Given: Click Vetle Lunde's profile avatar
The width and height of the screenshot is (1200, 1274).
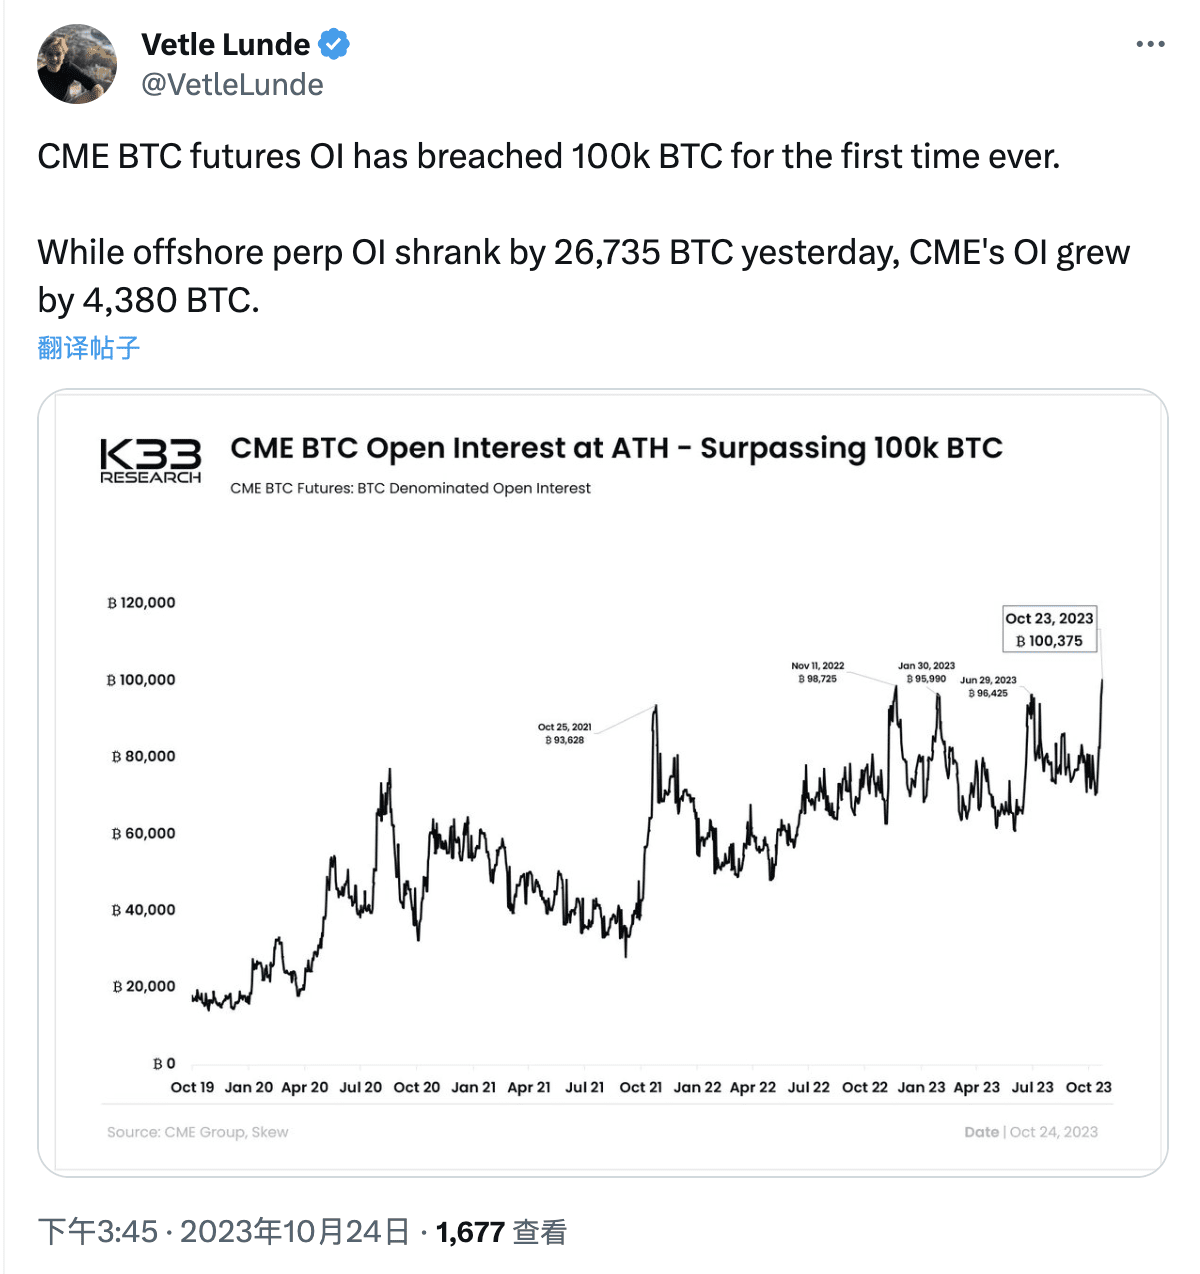Looking at the screenshot, I should [x=76, y=63].
